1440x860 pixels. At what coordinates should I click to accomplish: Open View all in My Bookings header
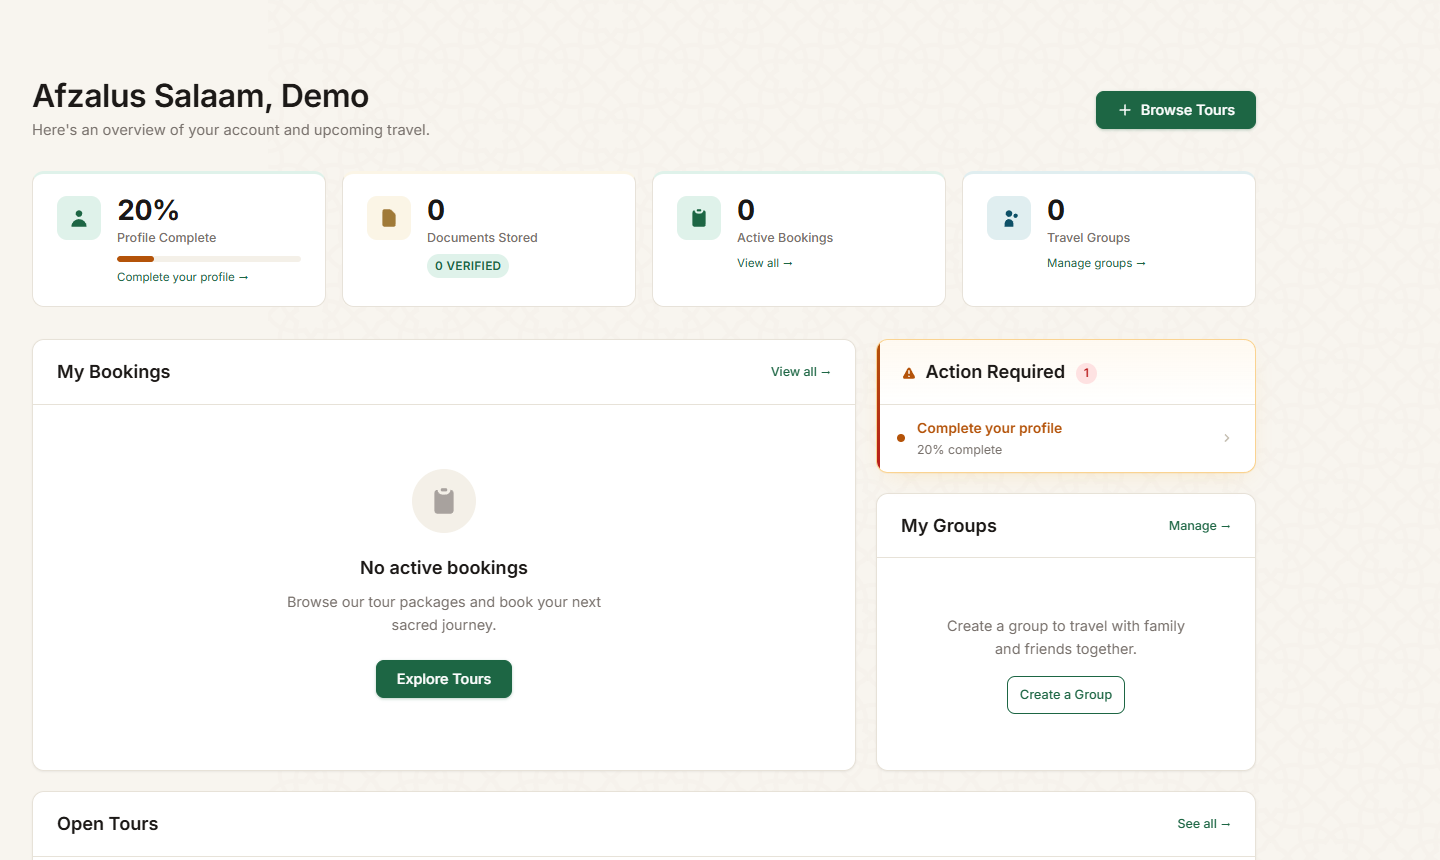[800, 372]
